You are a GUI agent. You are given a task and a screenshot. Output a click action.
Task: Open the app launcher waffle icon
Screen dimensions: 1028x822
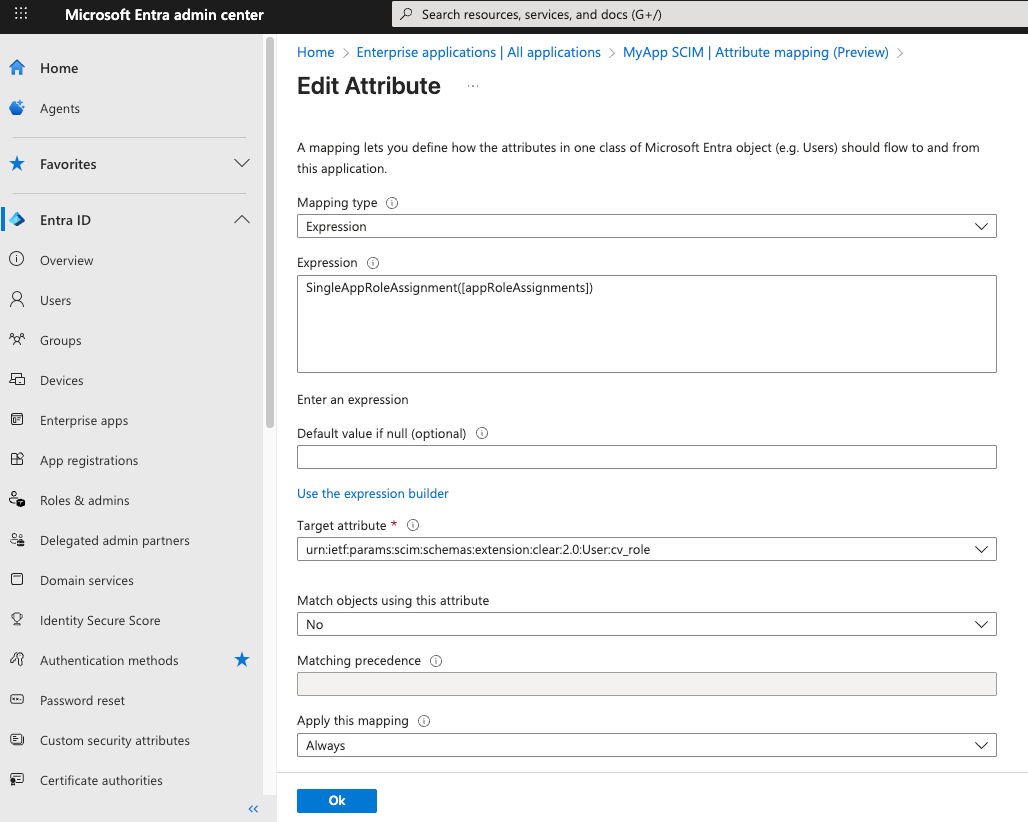tap(21, 14)
